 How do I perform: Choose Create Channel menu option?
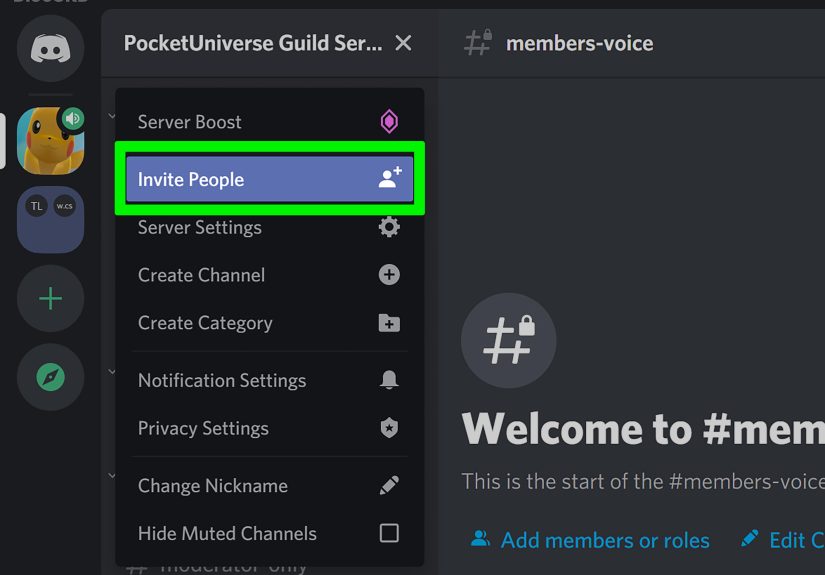click(x=269, y=275)
